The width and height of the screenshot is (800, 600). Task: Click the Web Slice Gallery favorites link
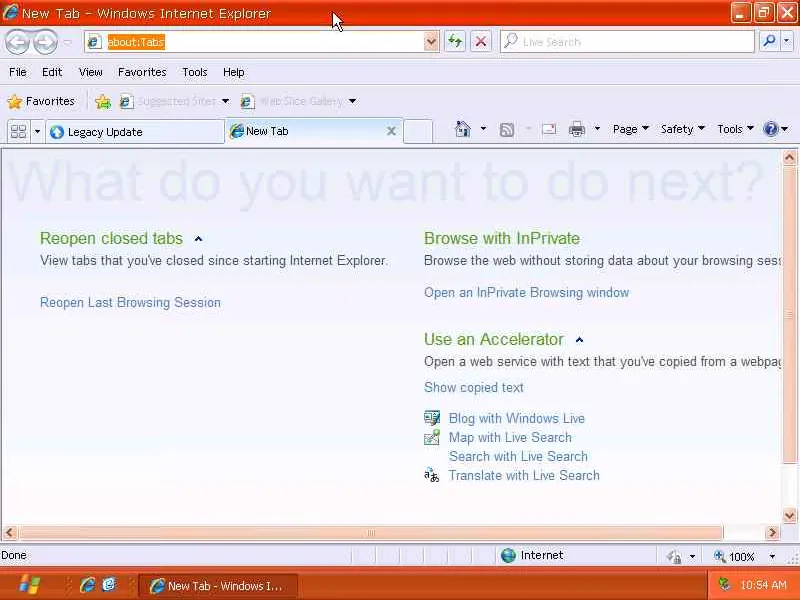299,102
